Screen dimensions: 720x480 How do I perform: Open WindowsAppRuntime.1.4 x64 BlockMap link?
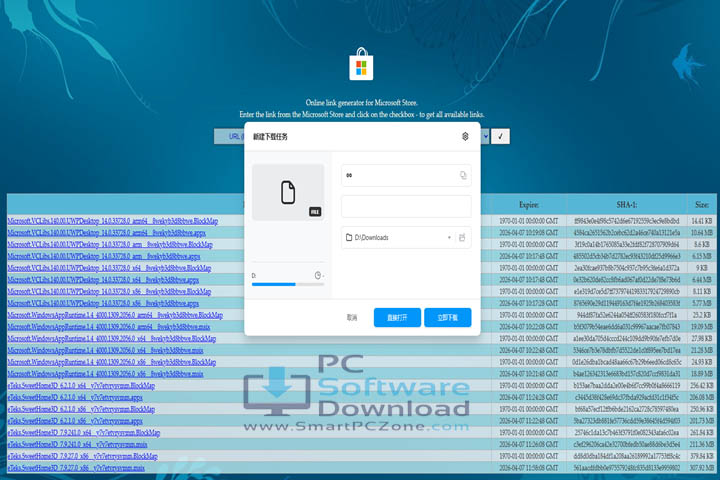coord(112,339)
